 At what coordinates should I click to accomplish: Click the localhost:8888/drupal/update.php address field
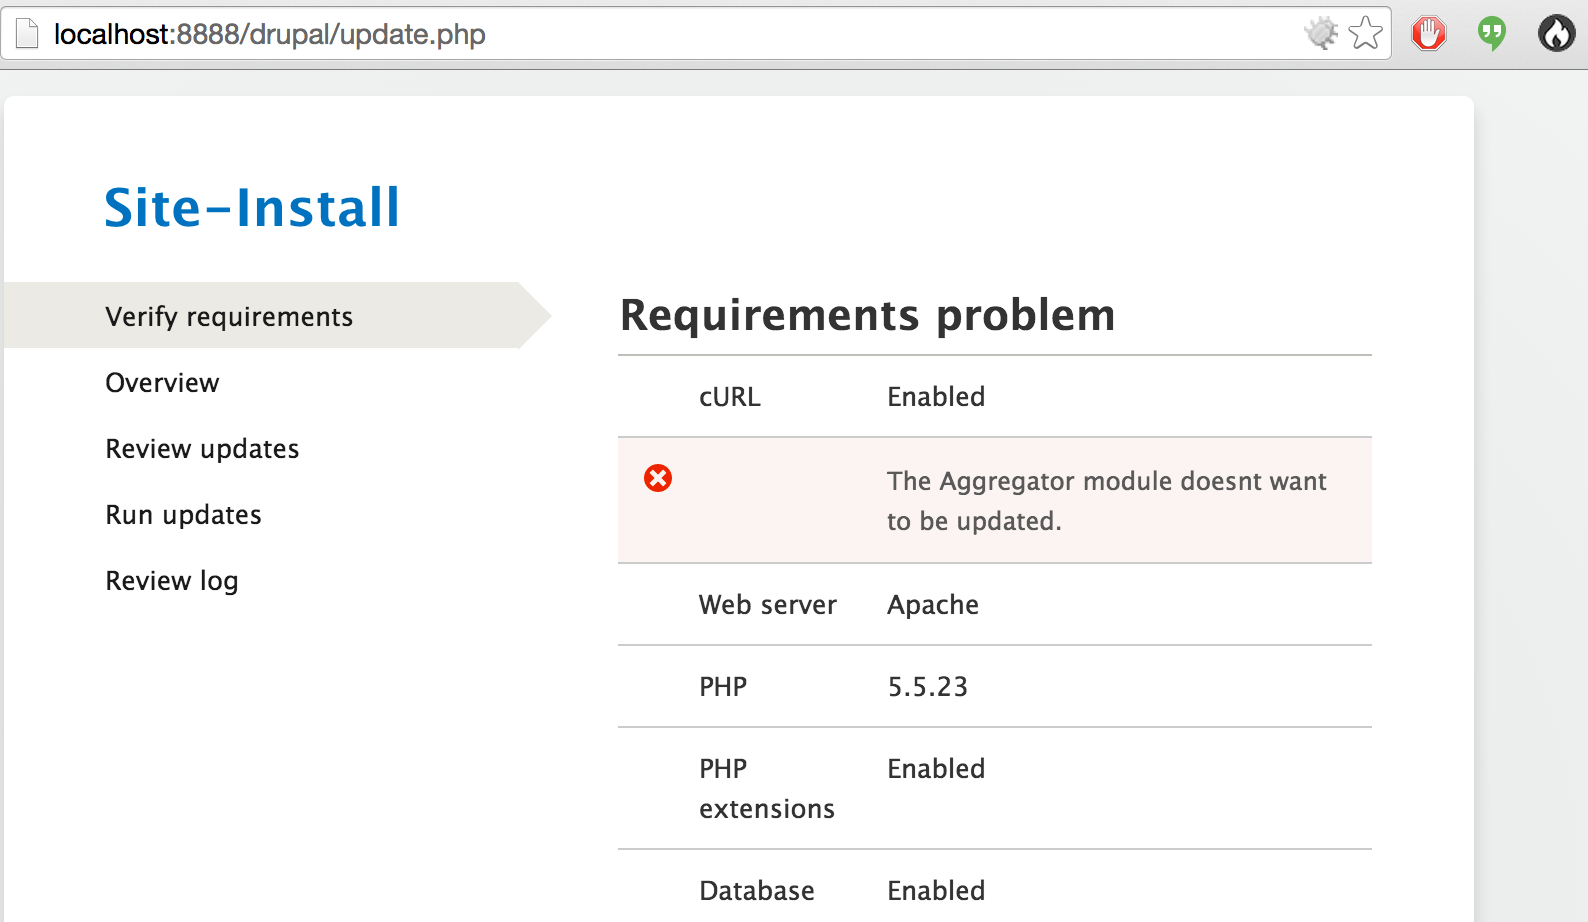coord(696,34)
